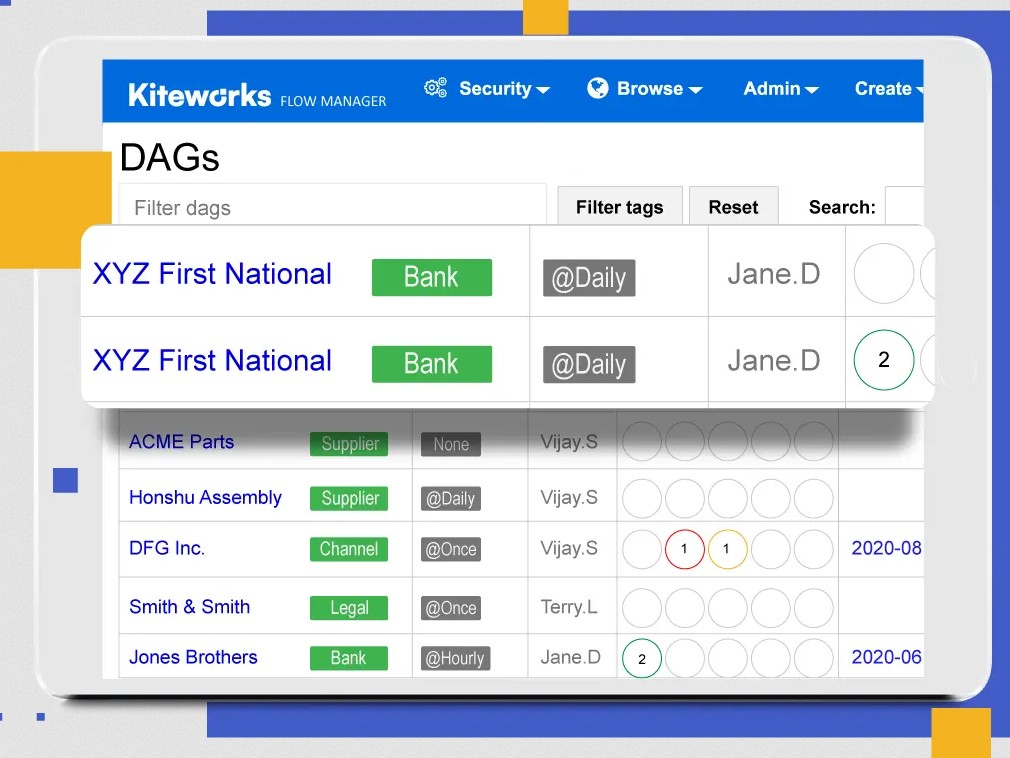This screenshot has width=1010, height=758.
Task: Click the yellow status circle in DFG Inc. row
Action: 727,549
